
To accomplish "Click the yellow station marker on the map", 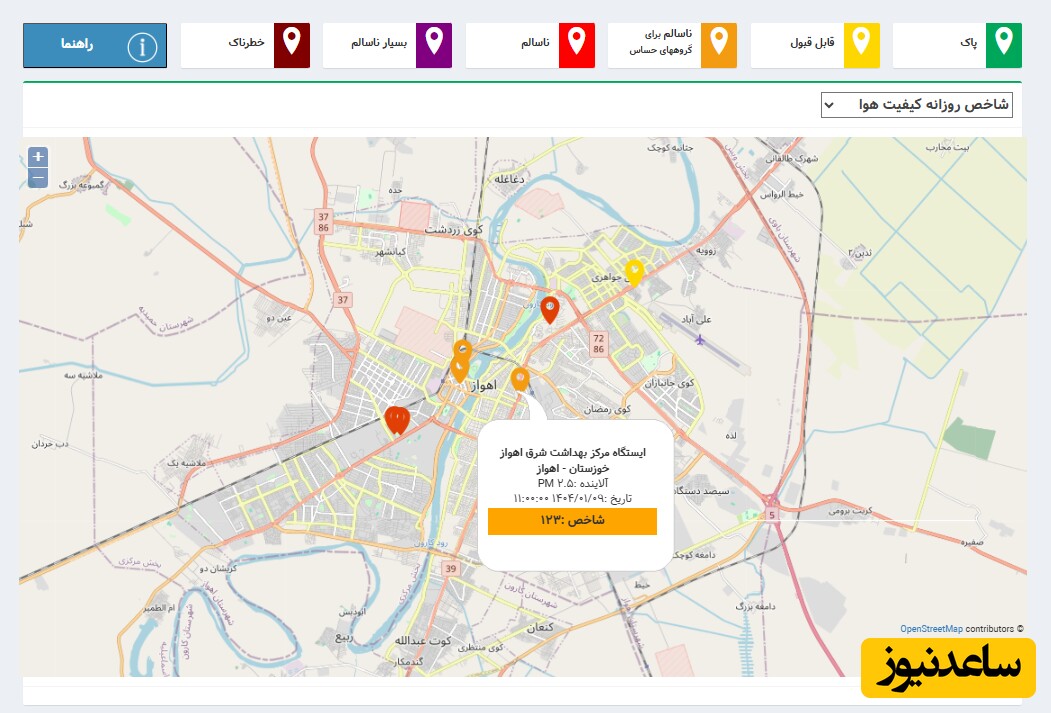I will pyautogui.click(x=634, y=271).
